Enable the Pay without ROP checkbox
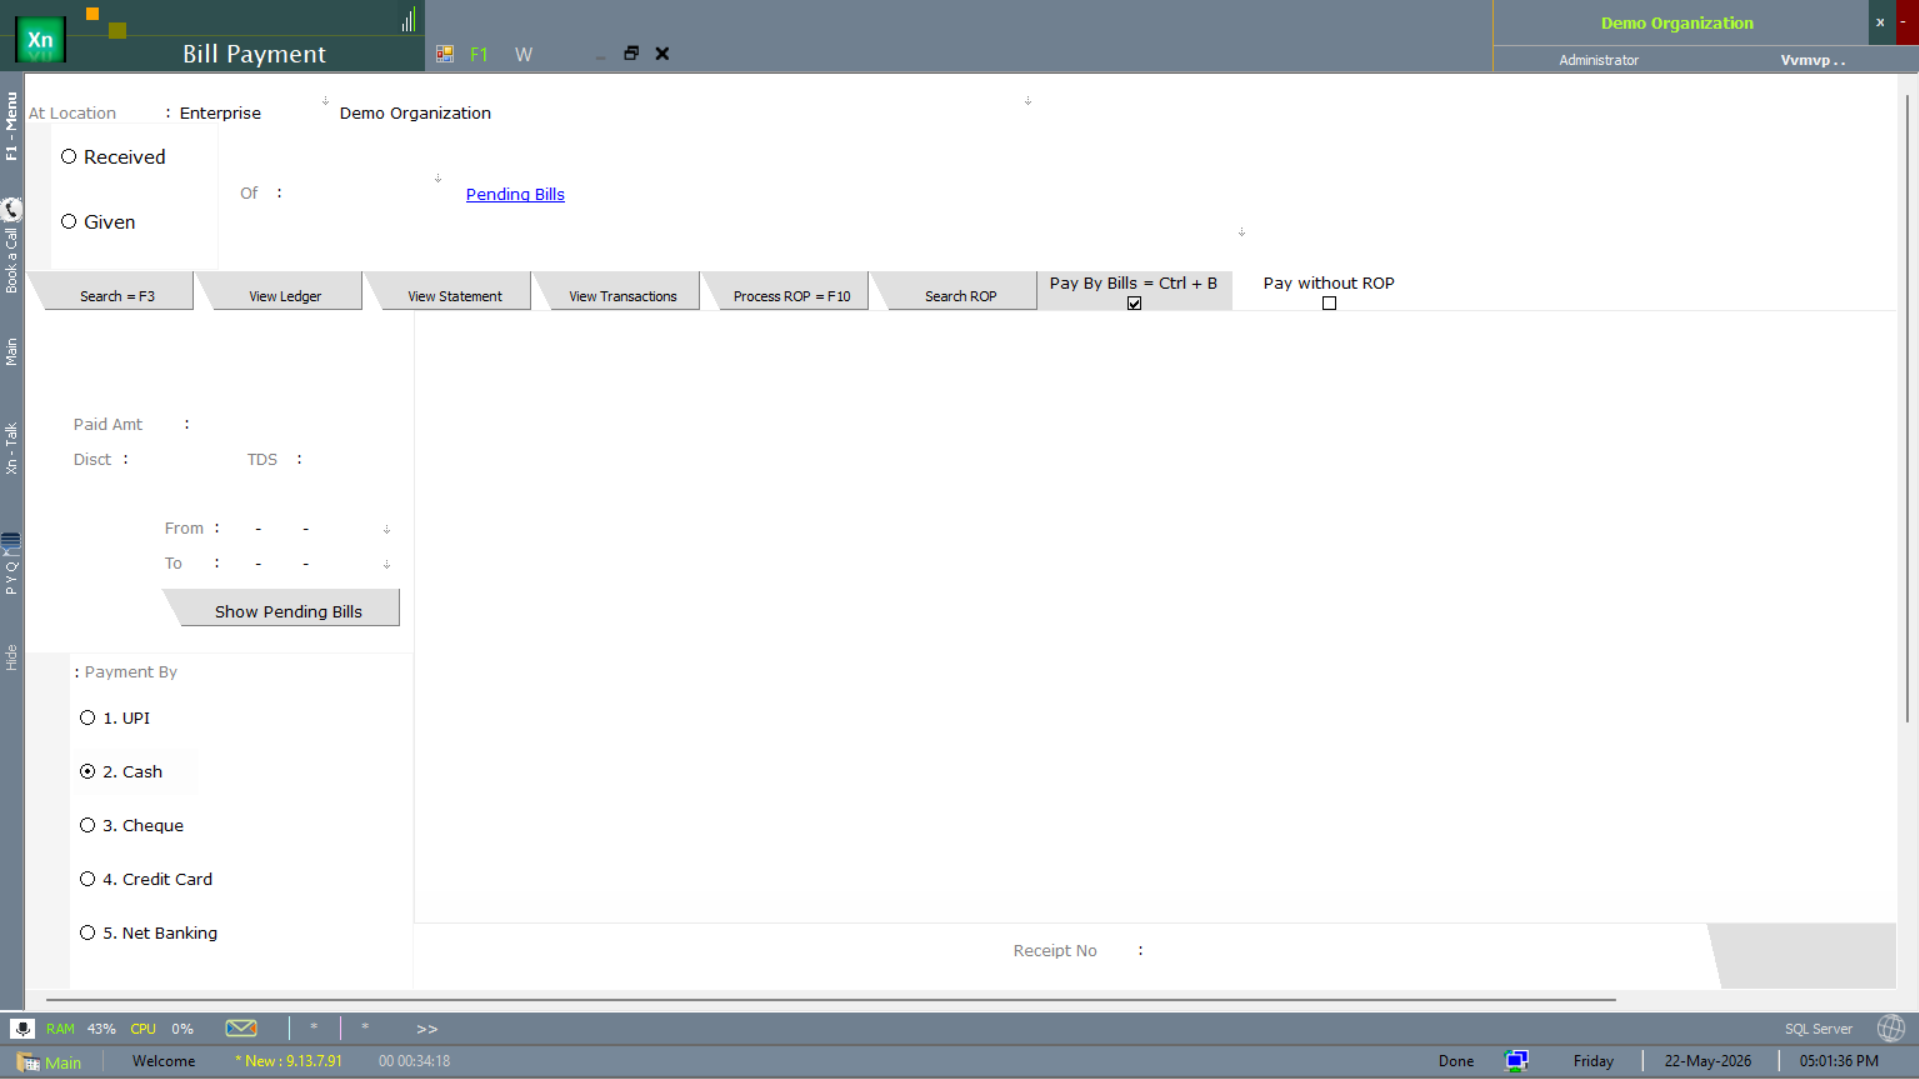 [x=1329, y=303]
